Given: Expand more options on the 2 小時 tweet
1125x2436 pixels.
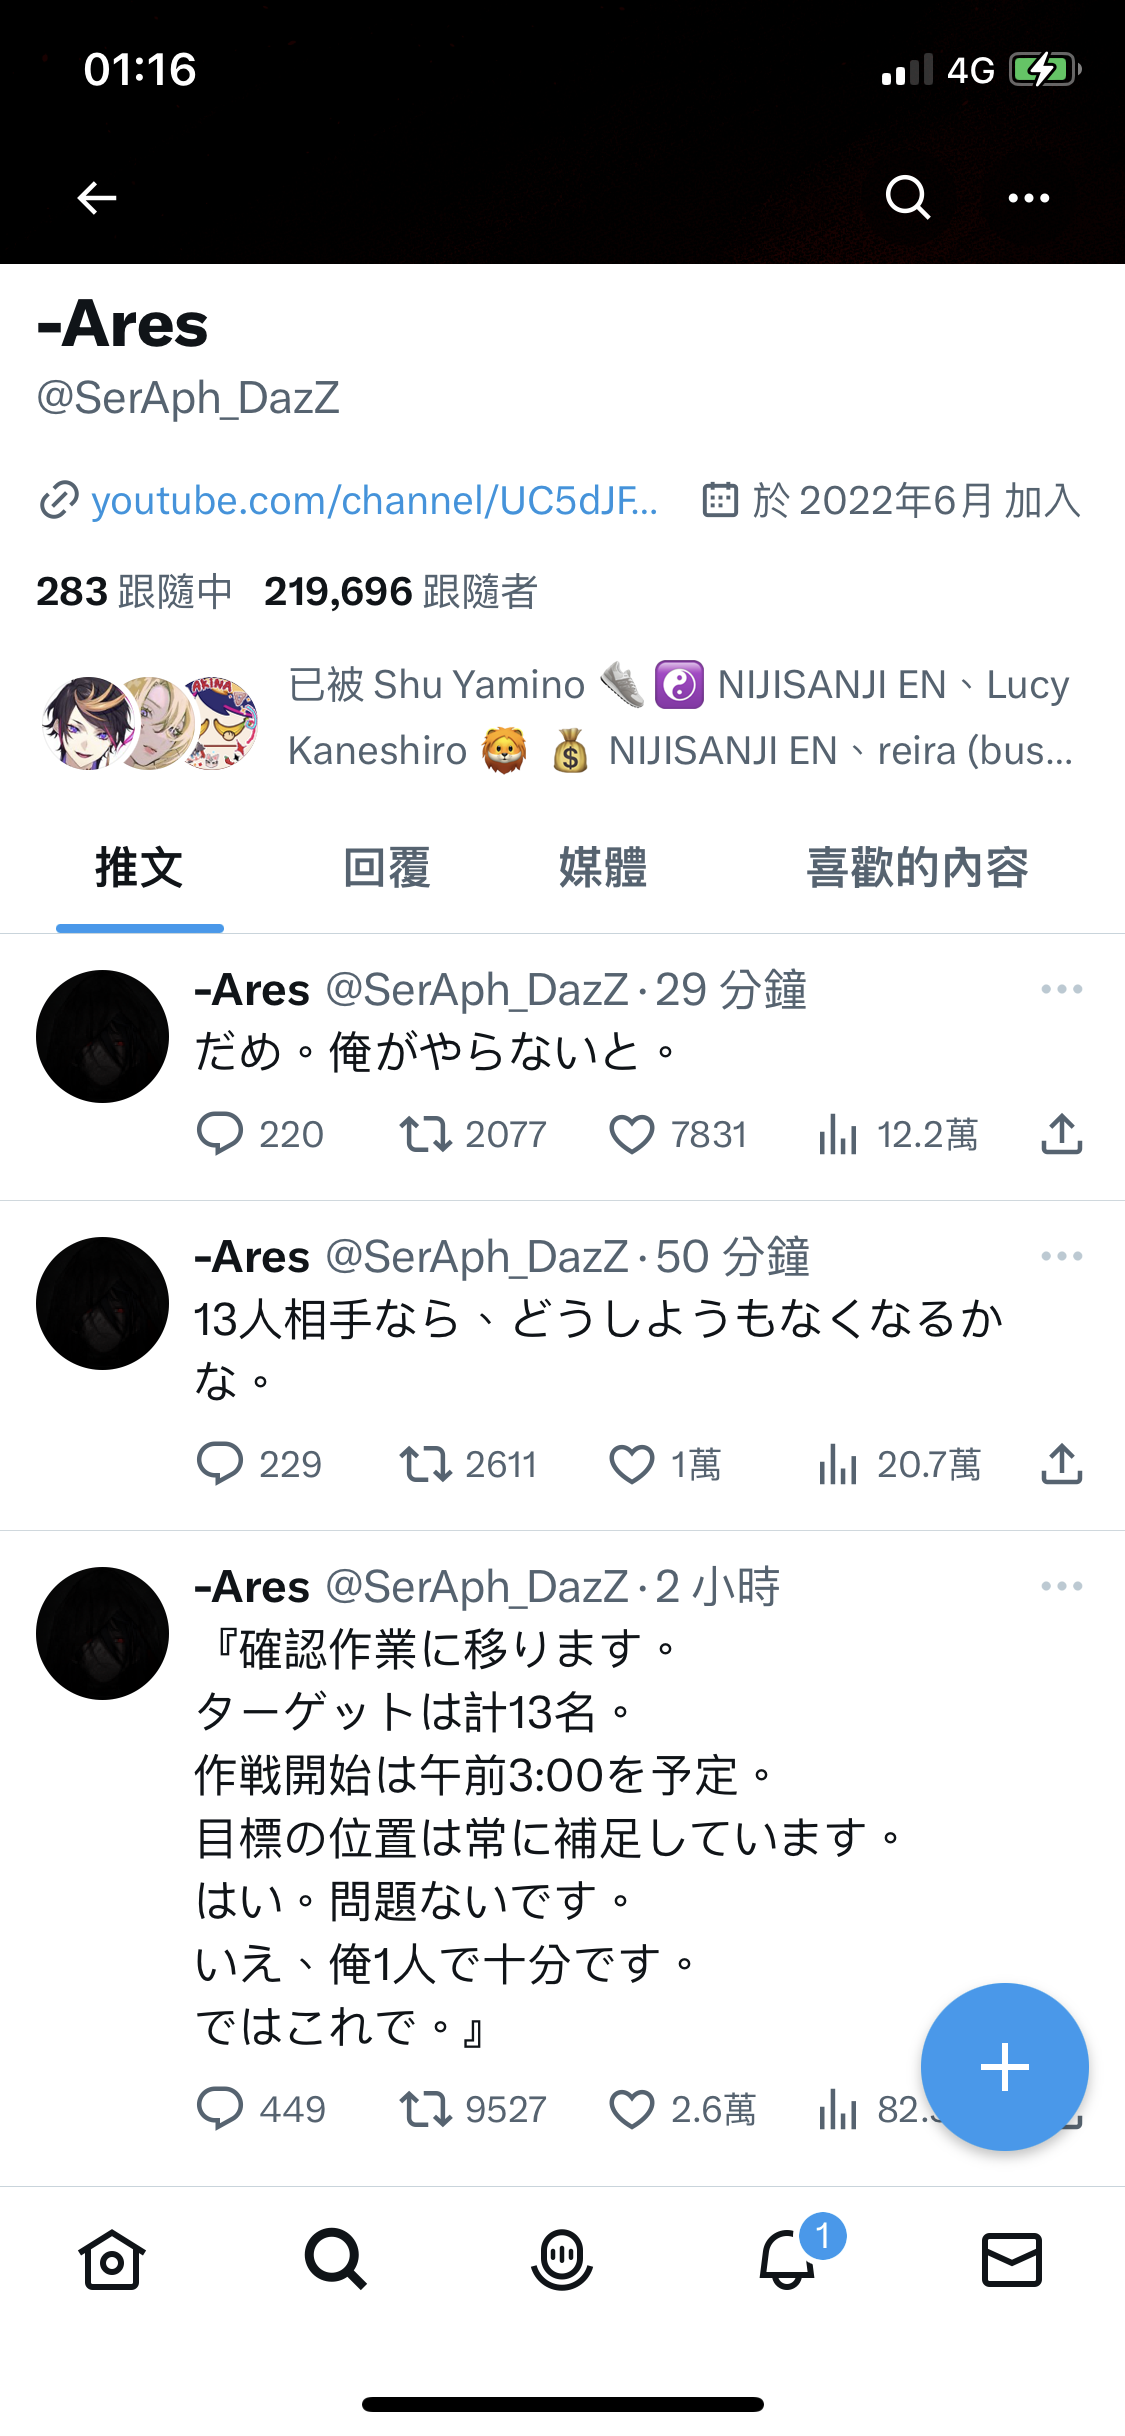Looking at the screenshot, I should 1062,1586.
